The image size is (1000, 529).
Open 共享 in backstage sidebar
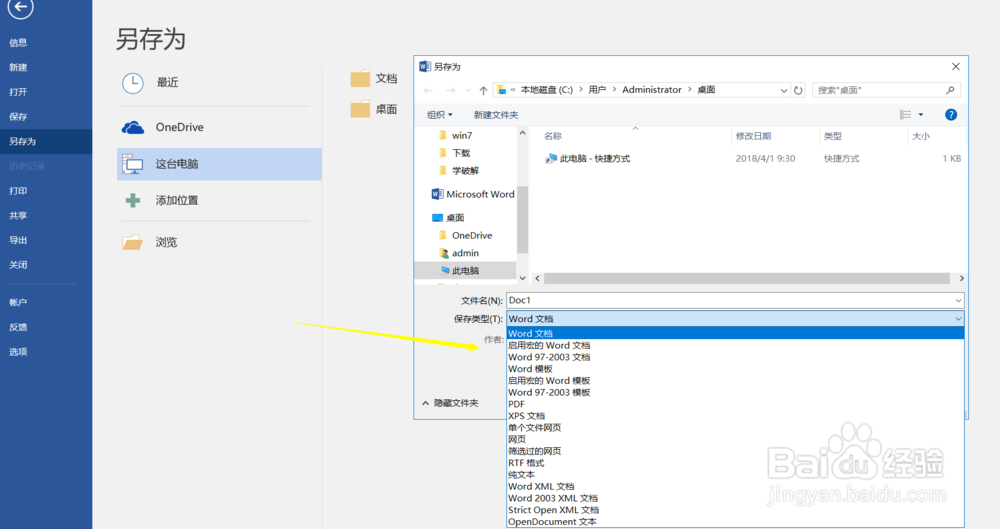18,216
